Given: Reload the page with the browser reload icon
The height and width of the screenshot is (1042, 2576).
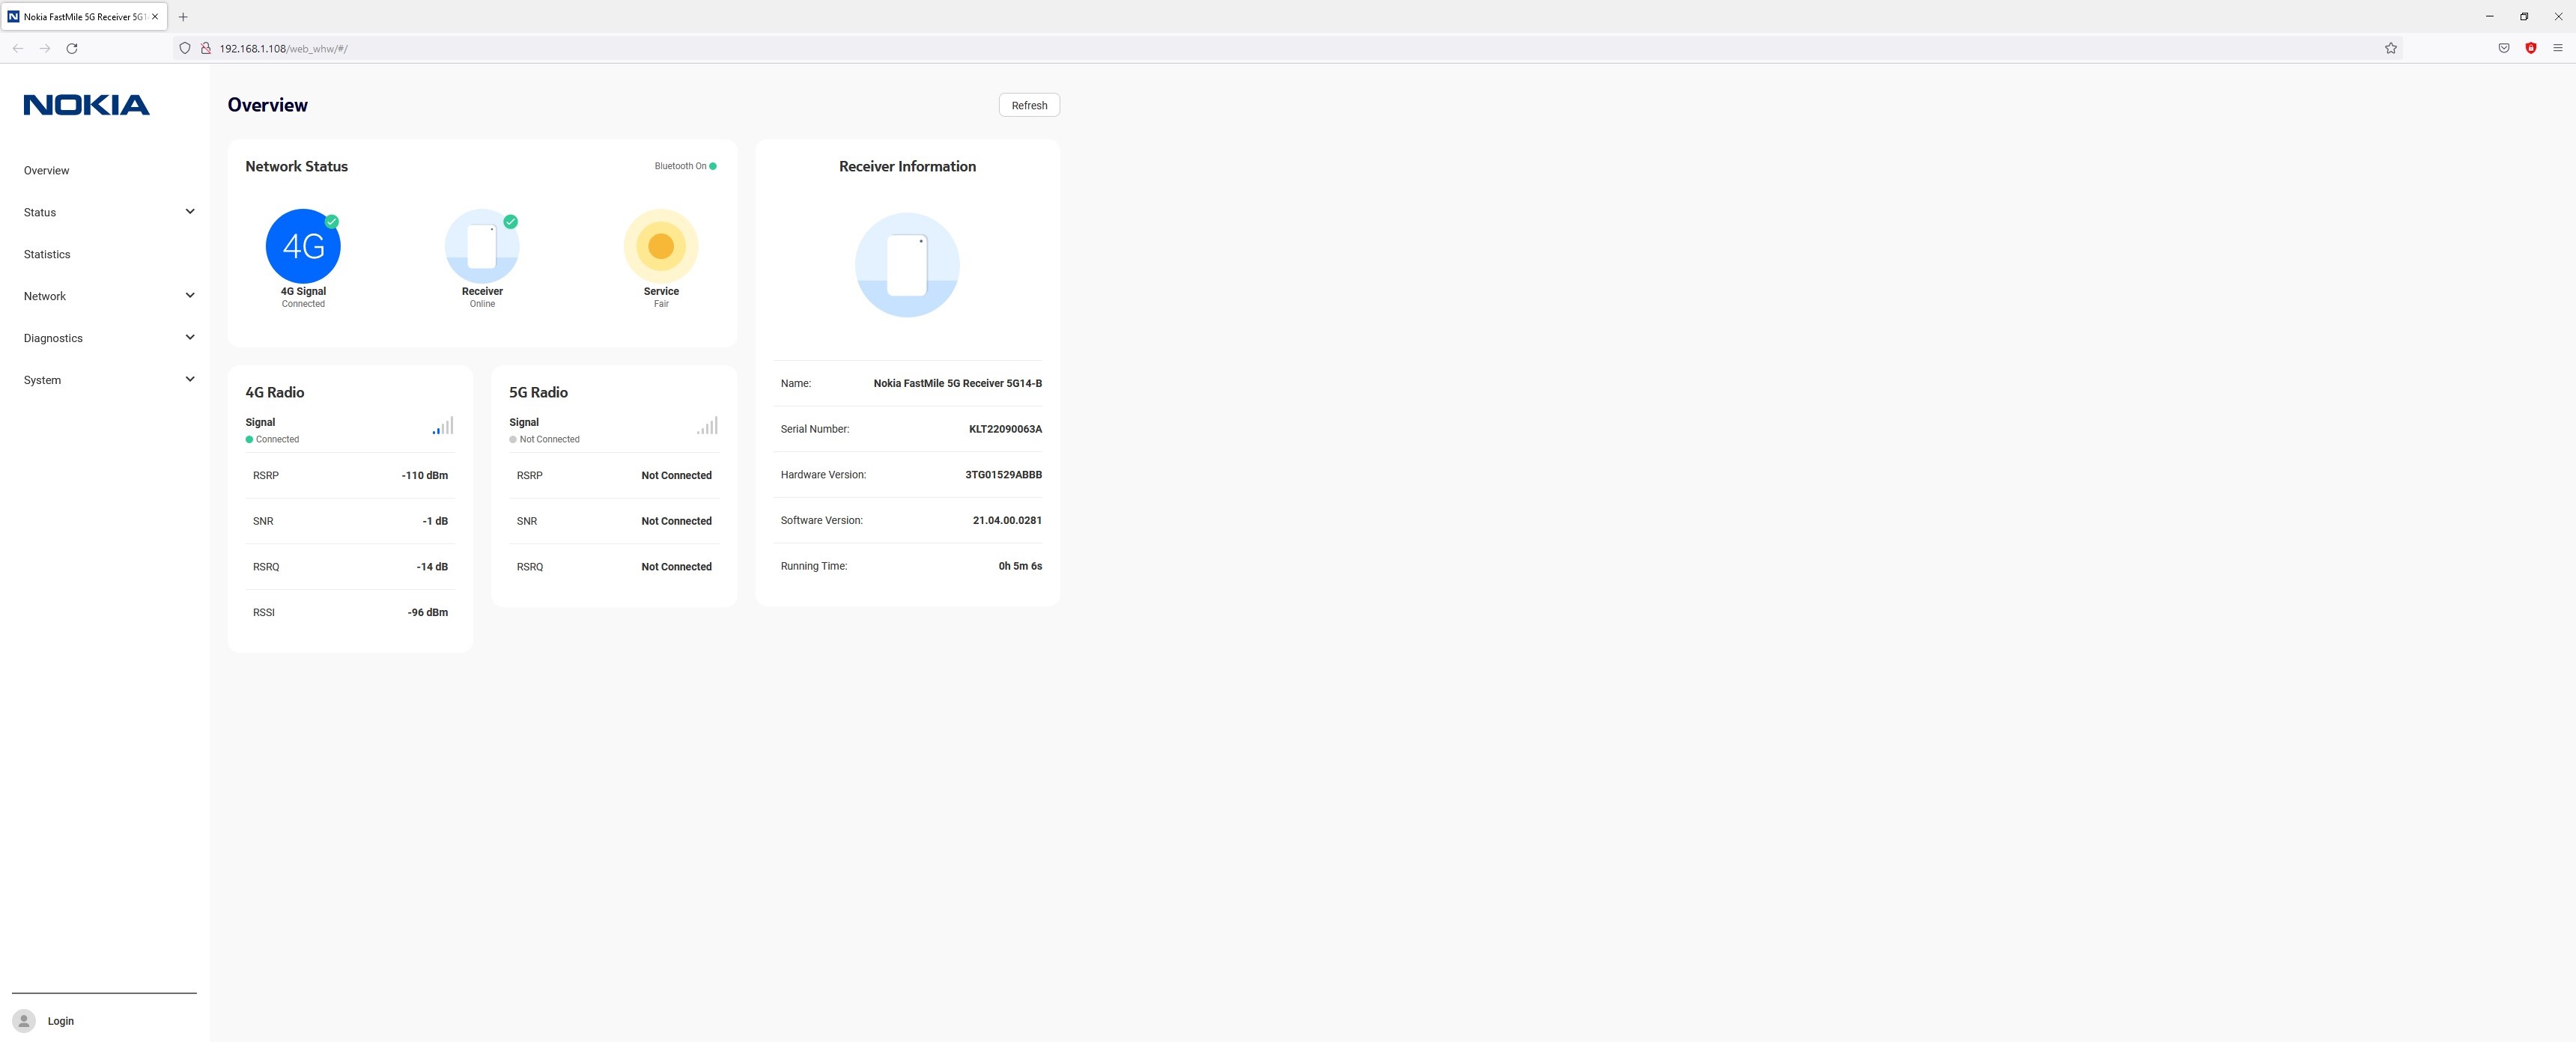Looking at the screenshot, I should [72, 48].
